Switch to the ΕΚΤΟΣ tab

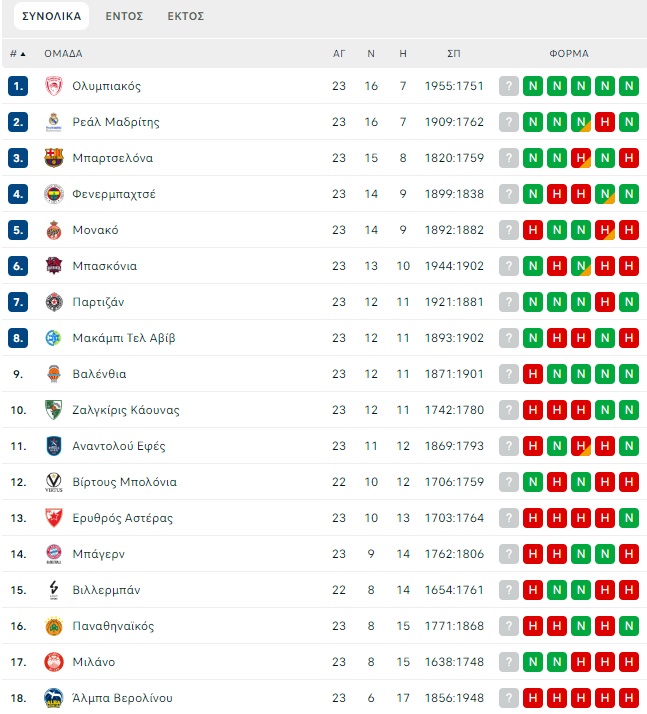pos(186,16)
